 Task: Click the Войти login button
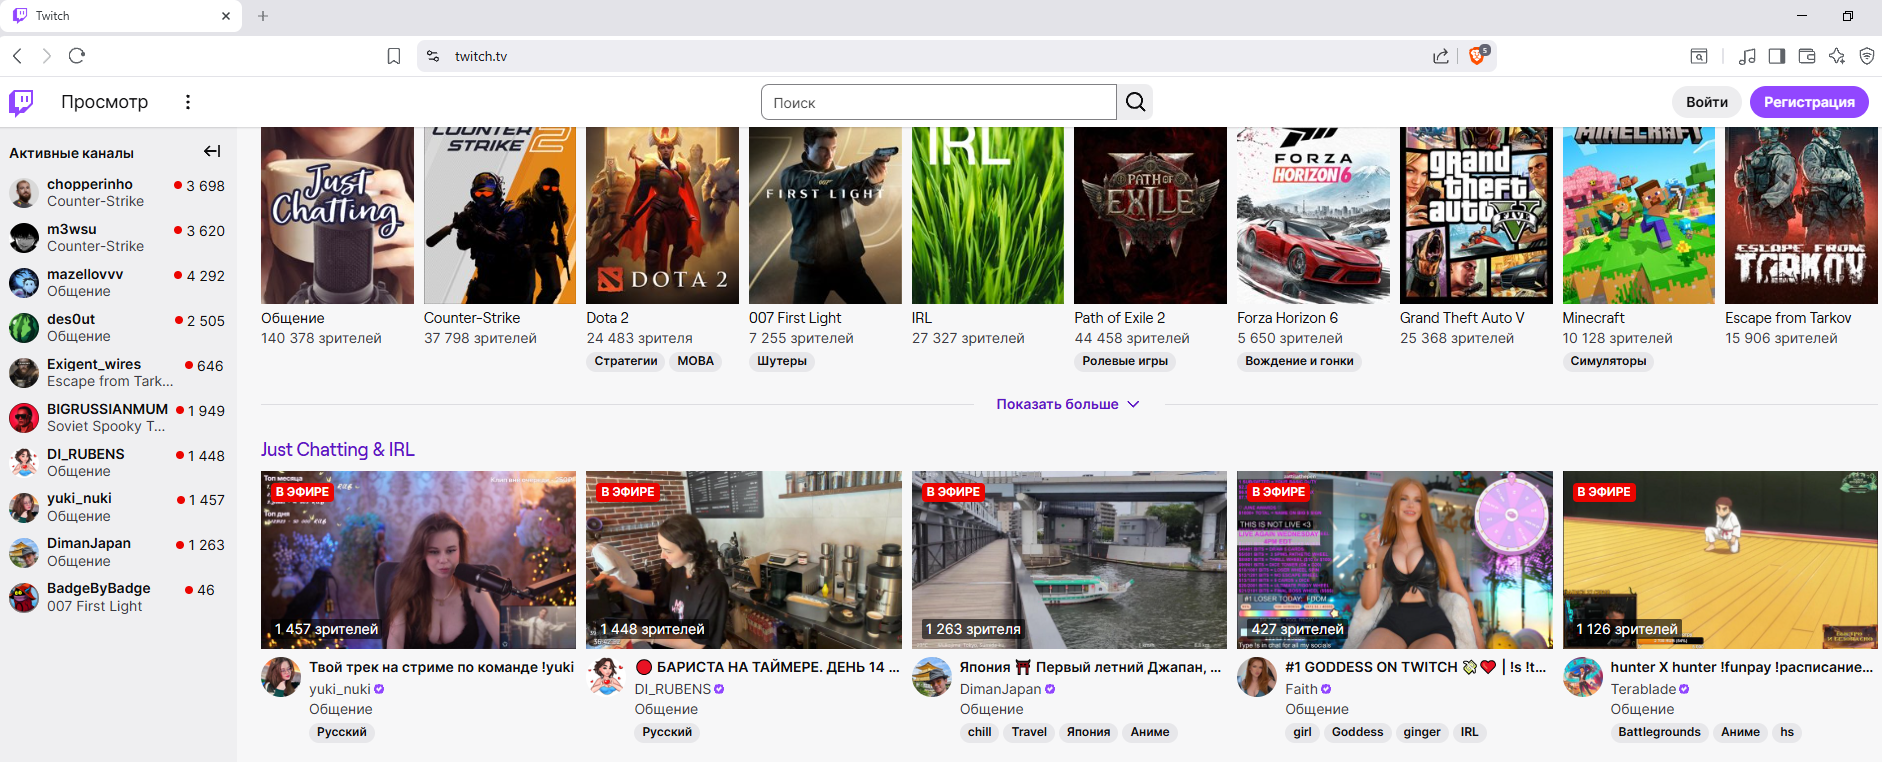1707,102
